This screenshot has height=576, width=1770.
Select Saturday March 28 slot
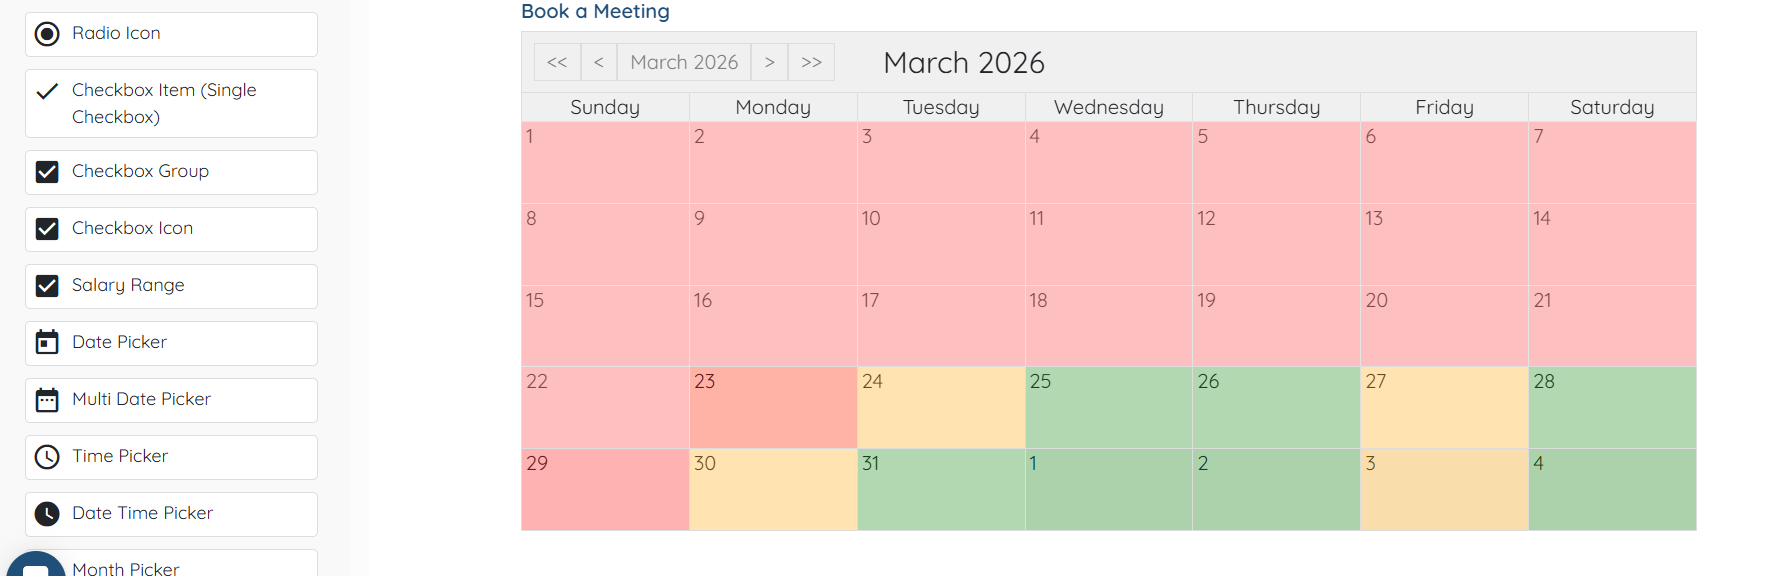[1612, 407]
